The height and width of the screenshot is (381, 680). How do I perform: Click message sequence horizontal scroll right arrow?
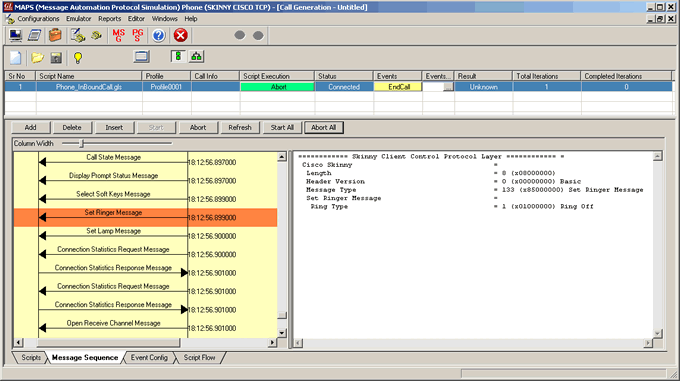(x=272, y=342)
